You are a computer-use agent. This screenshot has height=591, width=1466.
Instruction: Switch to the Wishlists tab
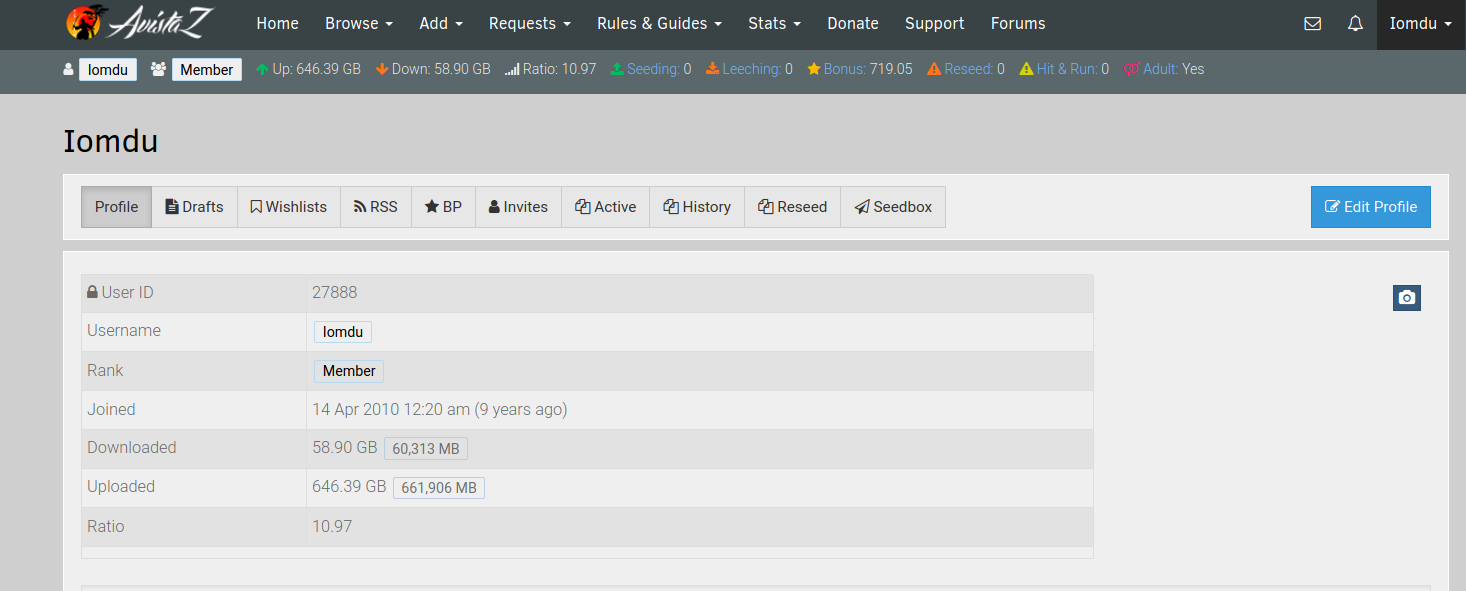[x=289, y=207]
